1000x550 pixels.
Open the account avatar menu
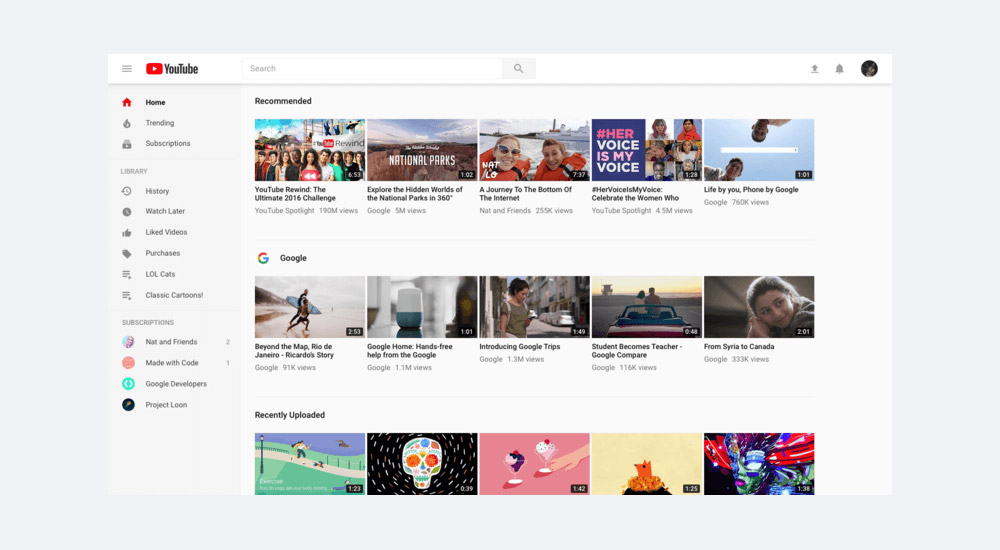point(869,68)
